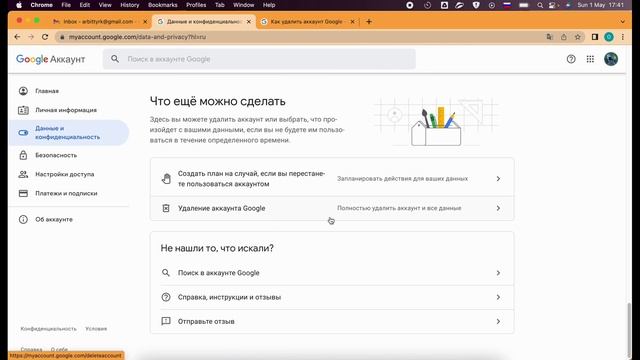Open chevron for Поиск в аккаунте Google row
Viewport: 640px width, 360px height.
pyautogui.click(x=498, y=273)
